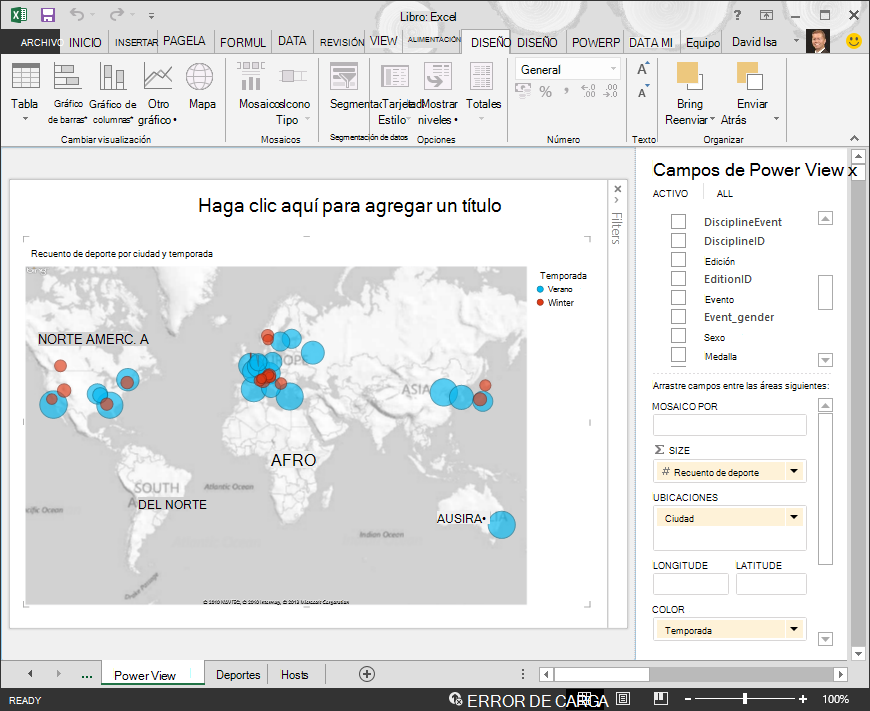Select the Mapa visualization icon

(x=200, y=77)
